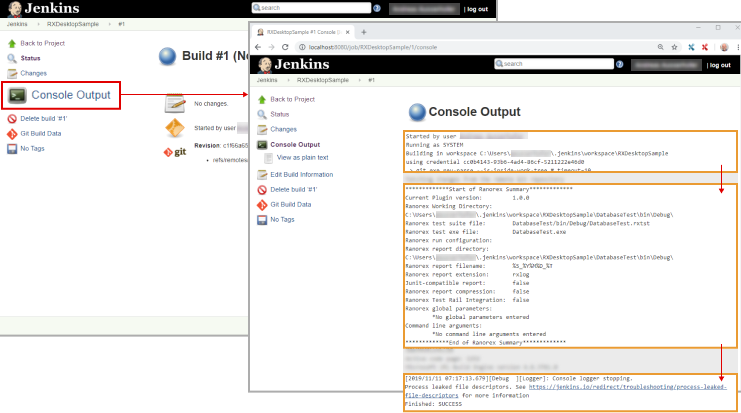
Task: Click Delete build '#1' in front window
Action: (x=293, y=189)
